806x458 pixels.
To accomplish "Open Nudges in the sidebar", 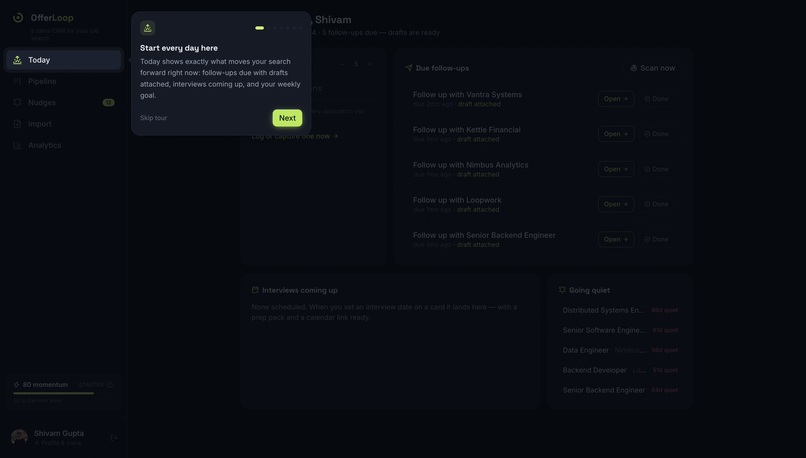I will click(64, 102).
